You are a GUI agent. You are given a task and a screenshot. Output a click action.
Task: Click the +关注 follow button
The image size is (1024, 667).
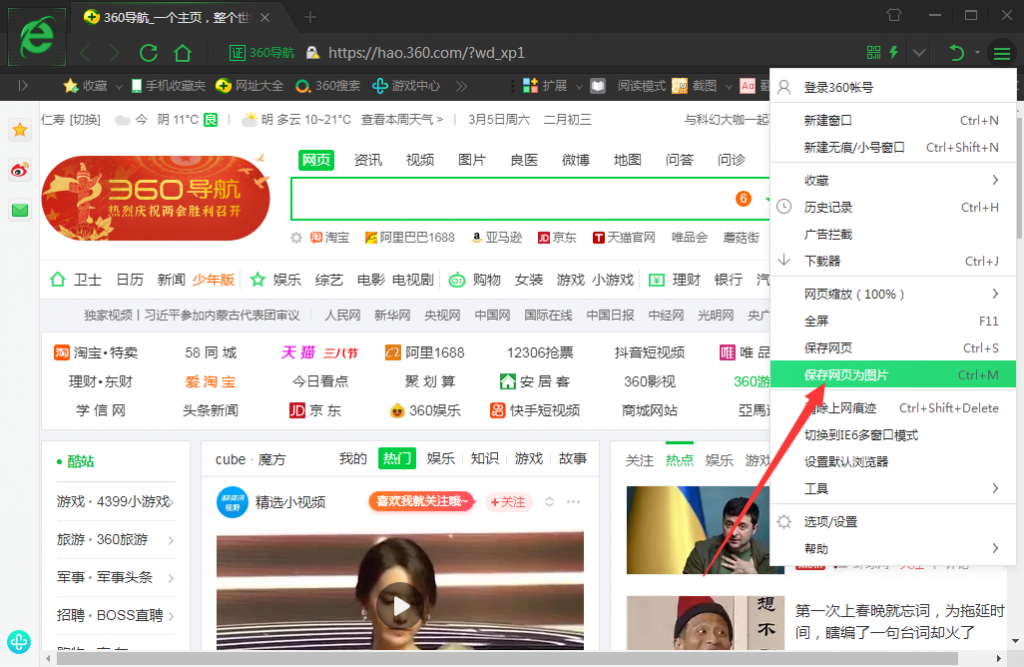(x=508, y=502)
